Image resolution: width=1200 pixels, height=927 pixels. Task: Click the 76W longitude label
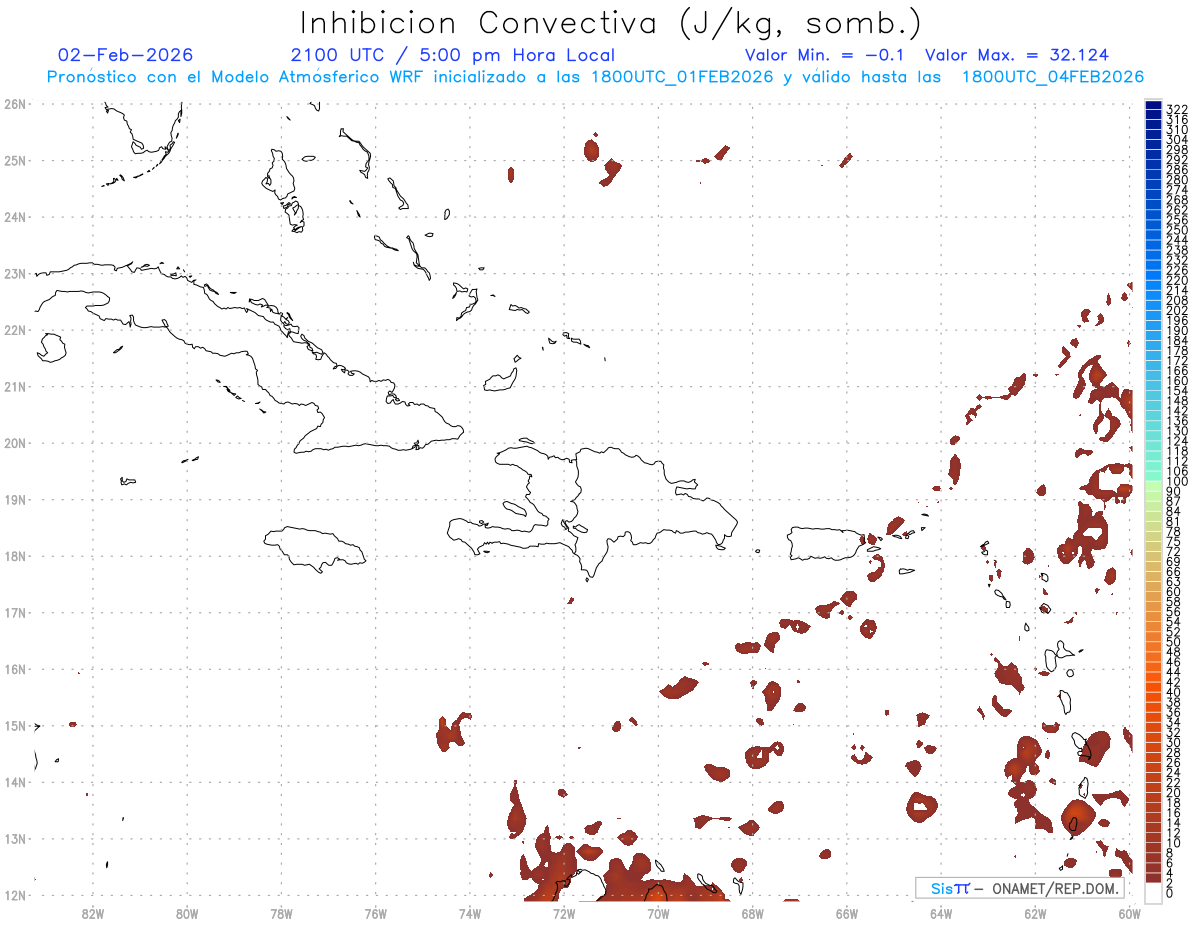point(376,912)
